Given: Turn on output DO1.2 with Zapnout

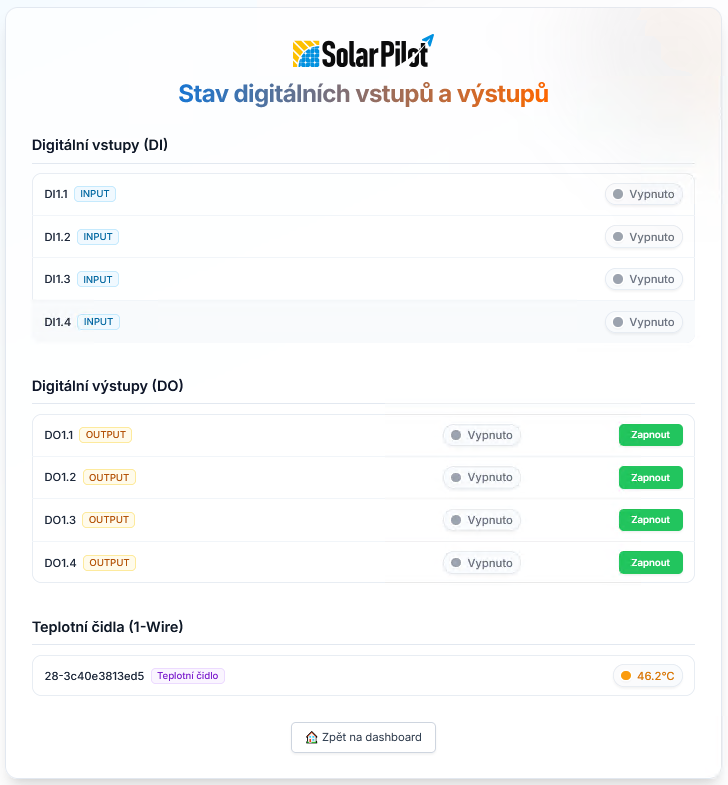Looking at the screenshot, I should pos(650,477).
